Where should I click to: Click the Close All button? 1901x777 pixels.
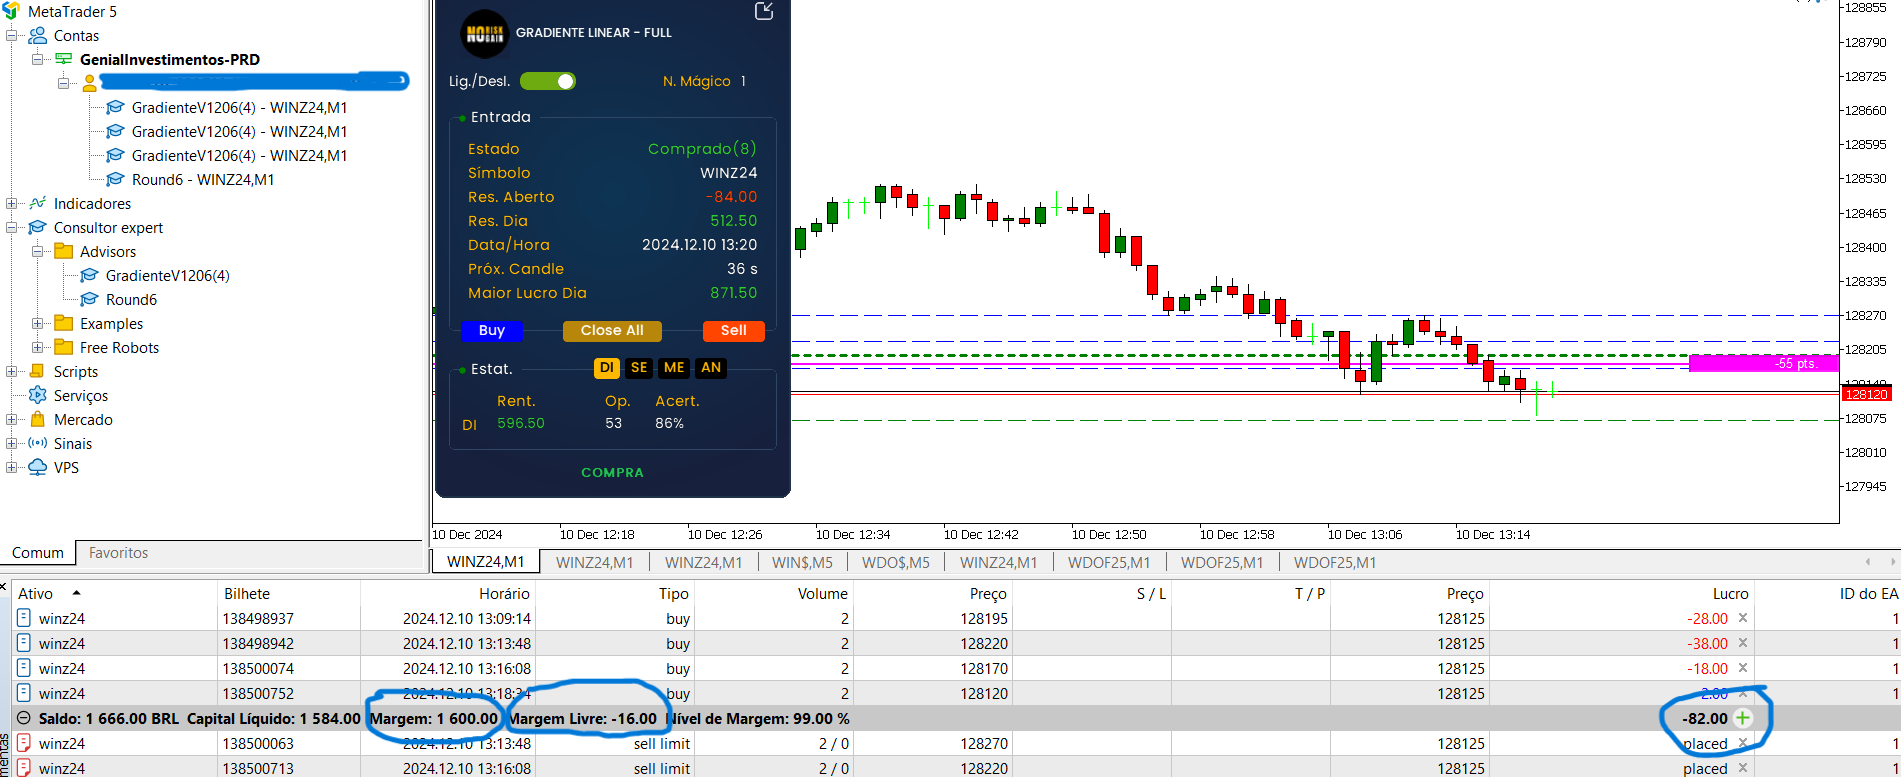(x=612, y=331)
